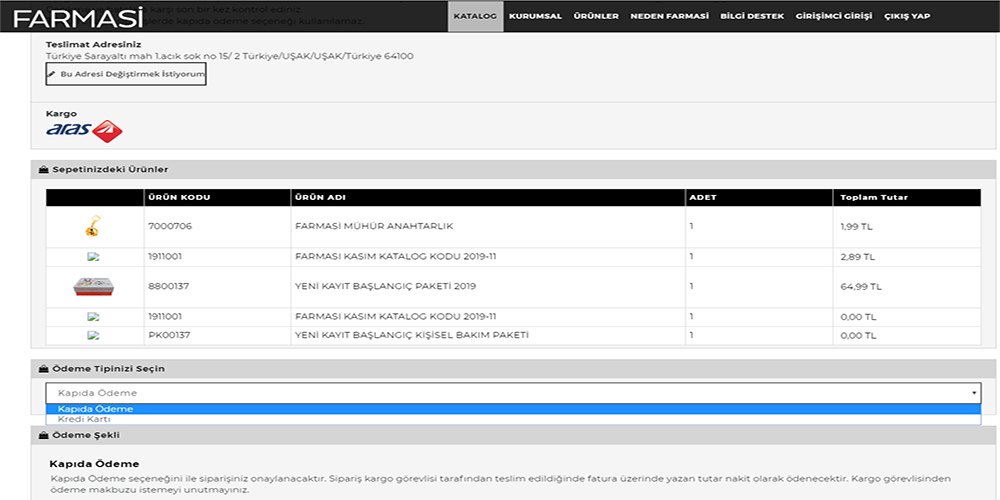Open the NEDEN FARMASİ menu
The height and width of the screenshot is (500, 1000).
669,17
